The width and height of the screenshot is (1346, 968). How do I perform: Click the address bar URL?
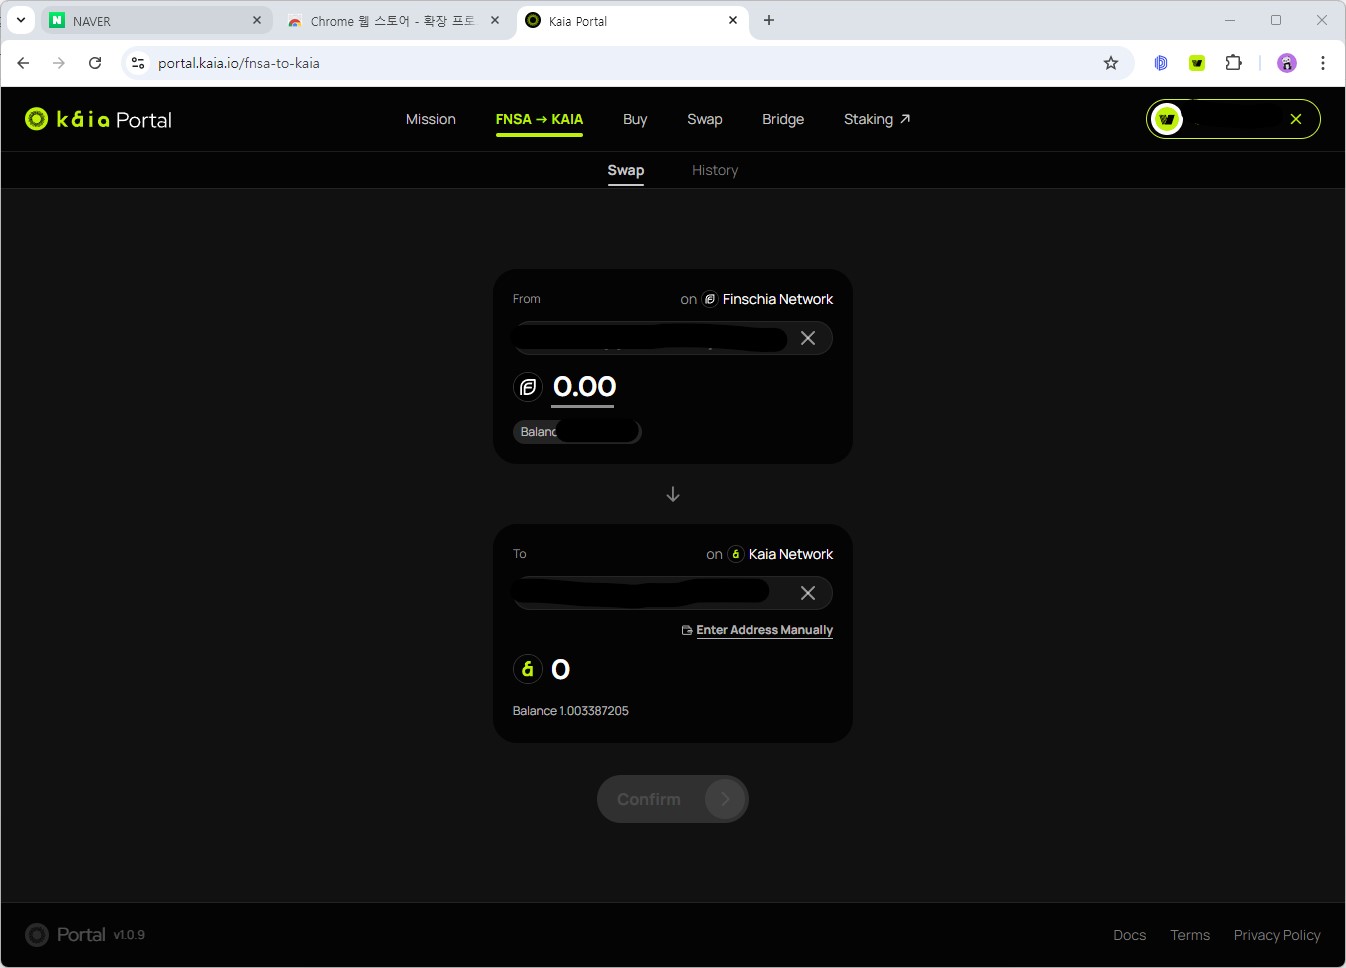tap(239, 63)
